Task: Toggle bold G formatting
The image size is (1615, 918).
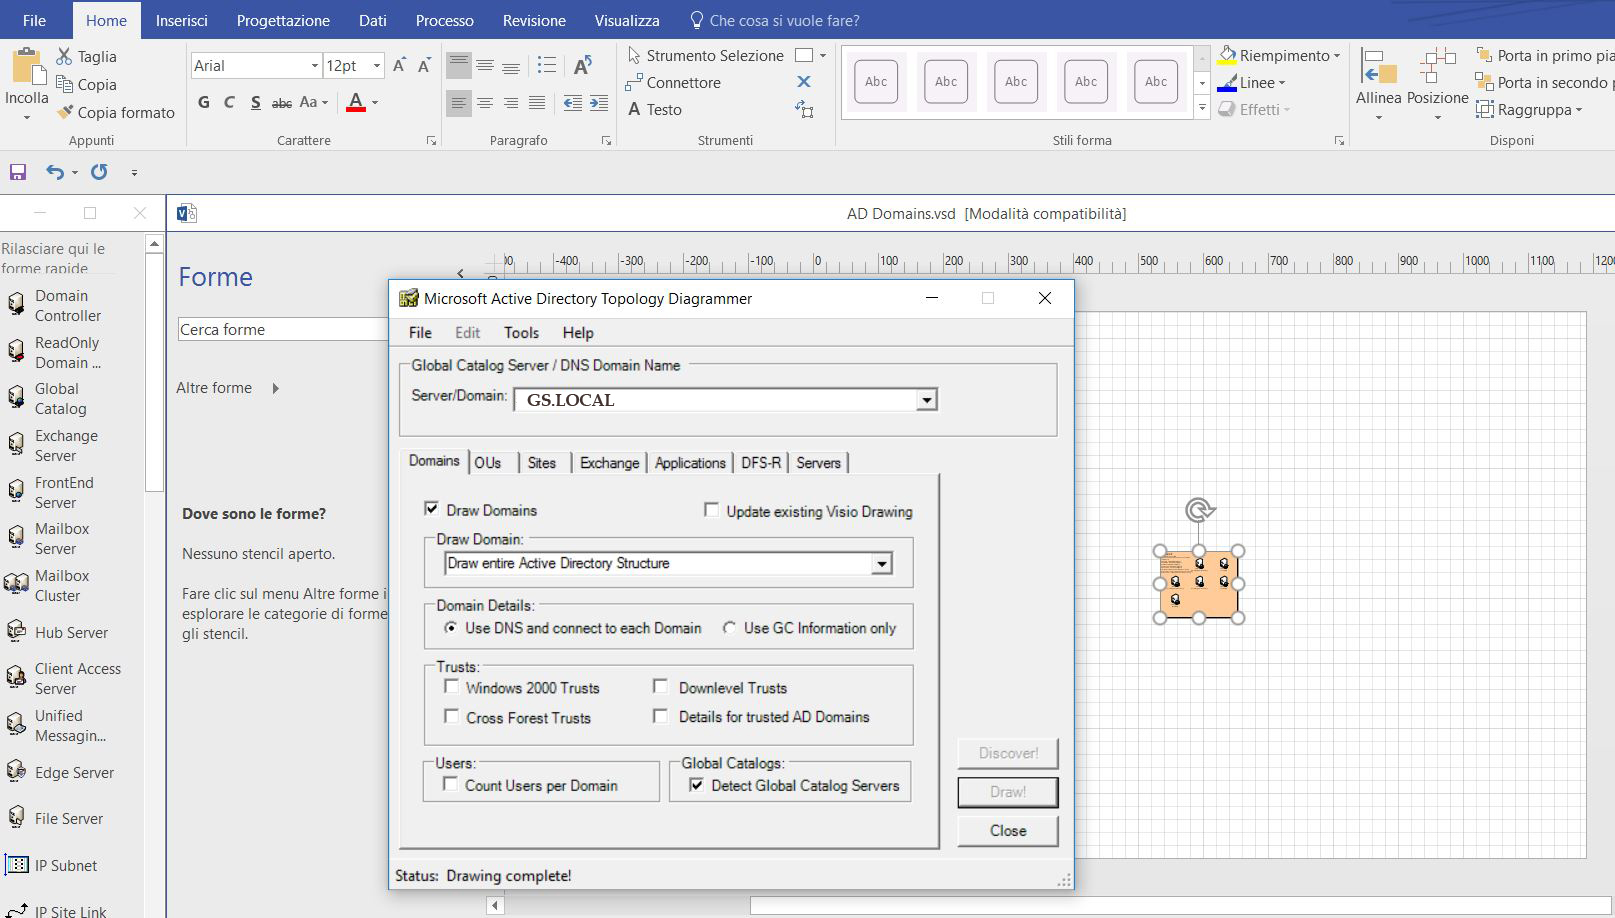Action: click(204, 102)
